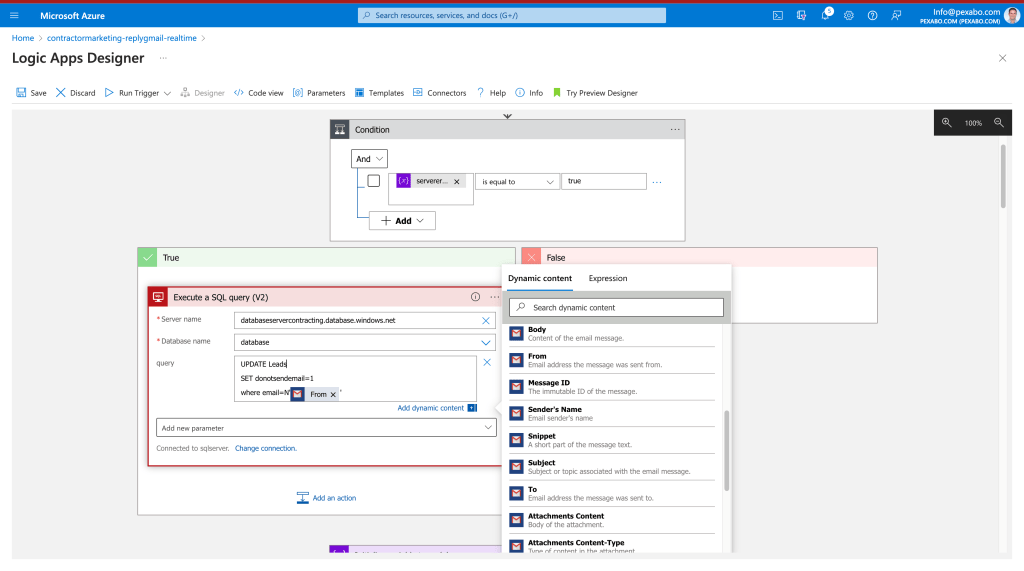
Task: Open the Azure portal hamburger menu
Action: coord(14,15)
